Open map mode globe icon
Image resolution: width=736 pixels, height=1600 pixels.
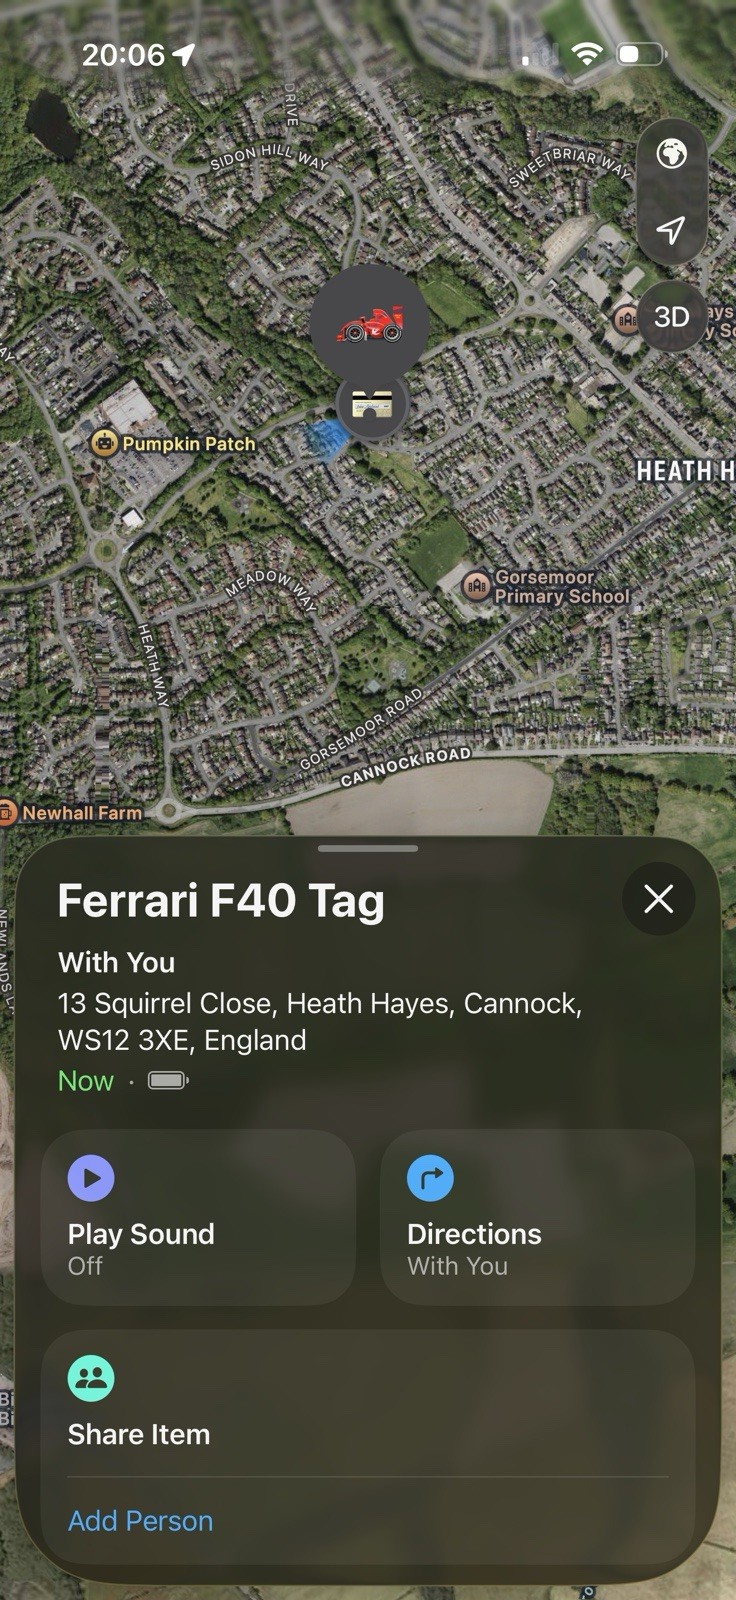click(x=671, y=153)
